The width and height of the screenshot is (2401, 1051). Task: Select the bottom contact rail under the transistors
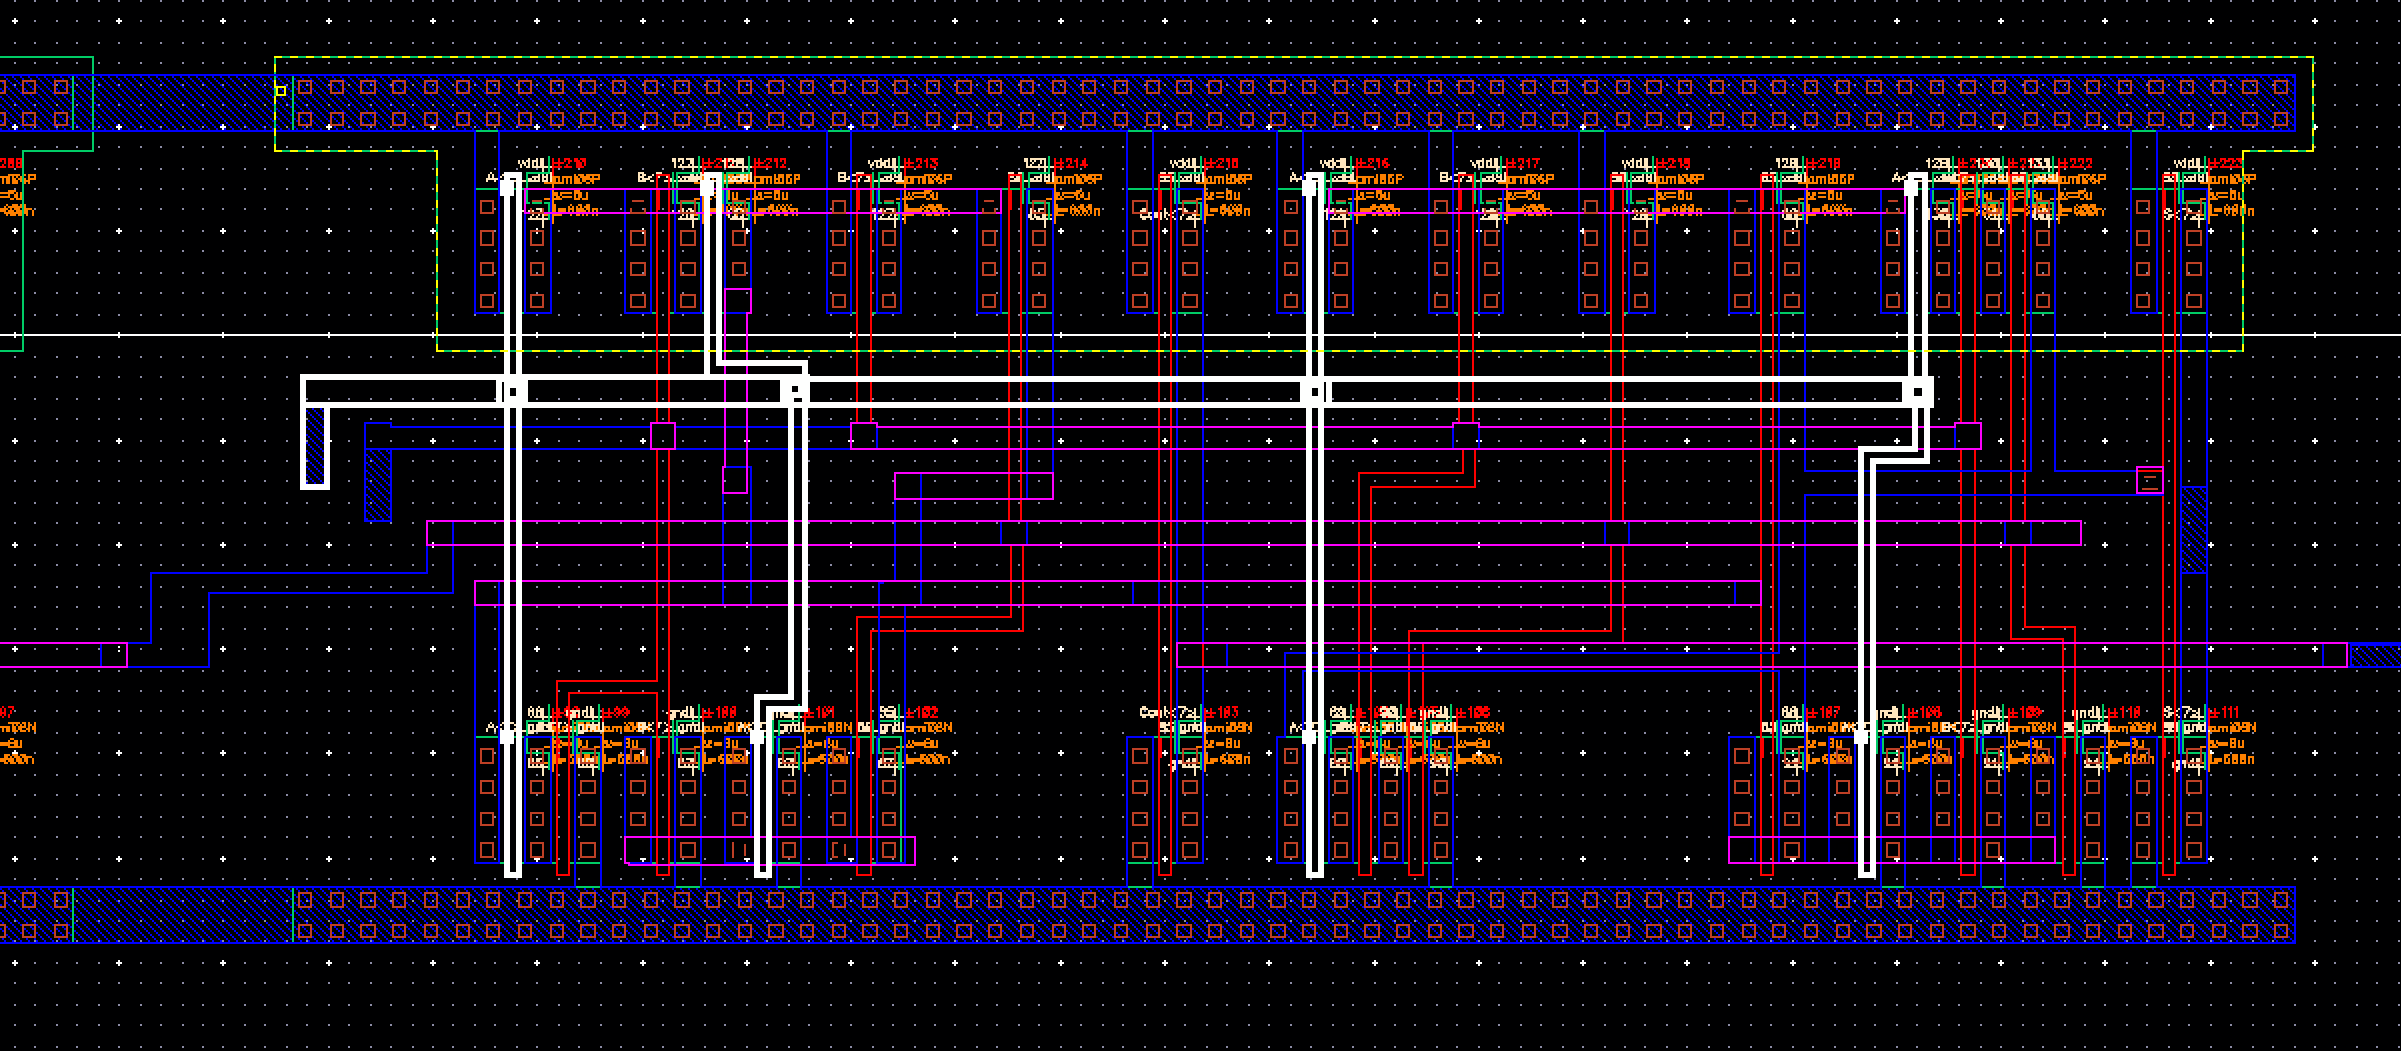click(x=1147, y=914)
